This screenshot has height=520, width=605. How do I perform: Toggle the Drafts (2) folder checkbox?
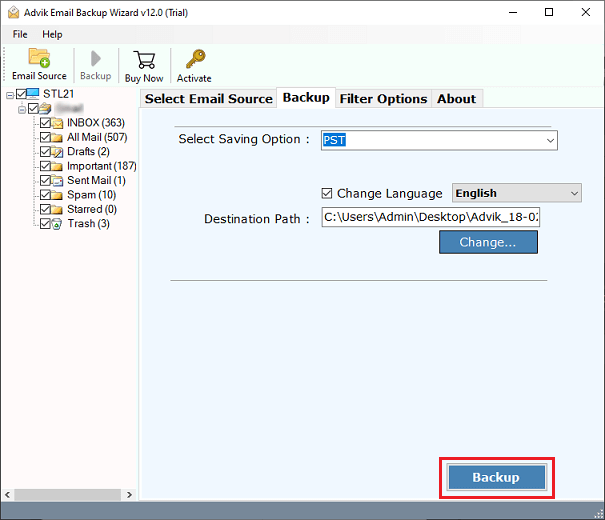pos(44,152)
